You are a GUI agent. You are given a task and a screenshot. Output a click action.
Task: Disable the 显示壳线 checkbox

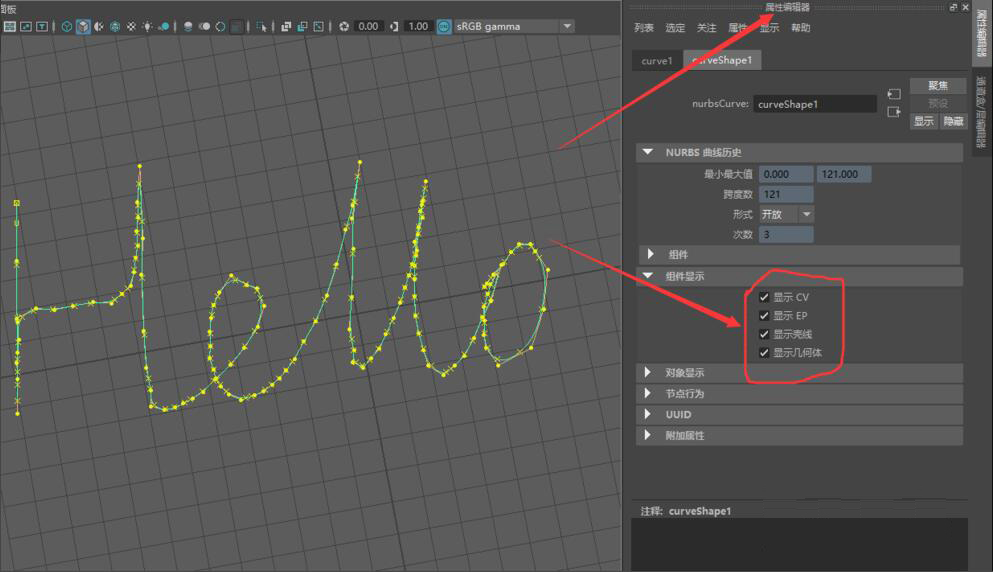[x=764, y=334]
